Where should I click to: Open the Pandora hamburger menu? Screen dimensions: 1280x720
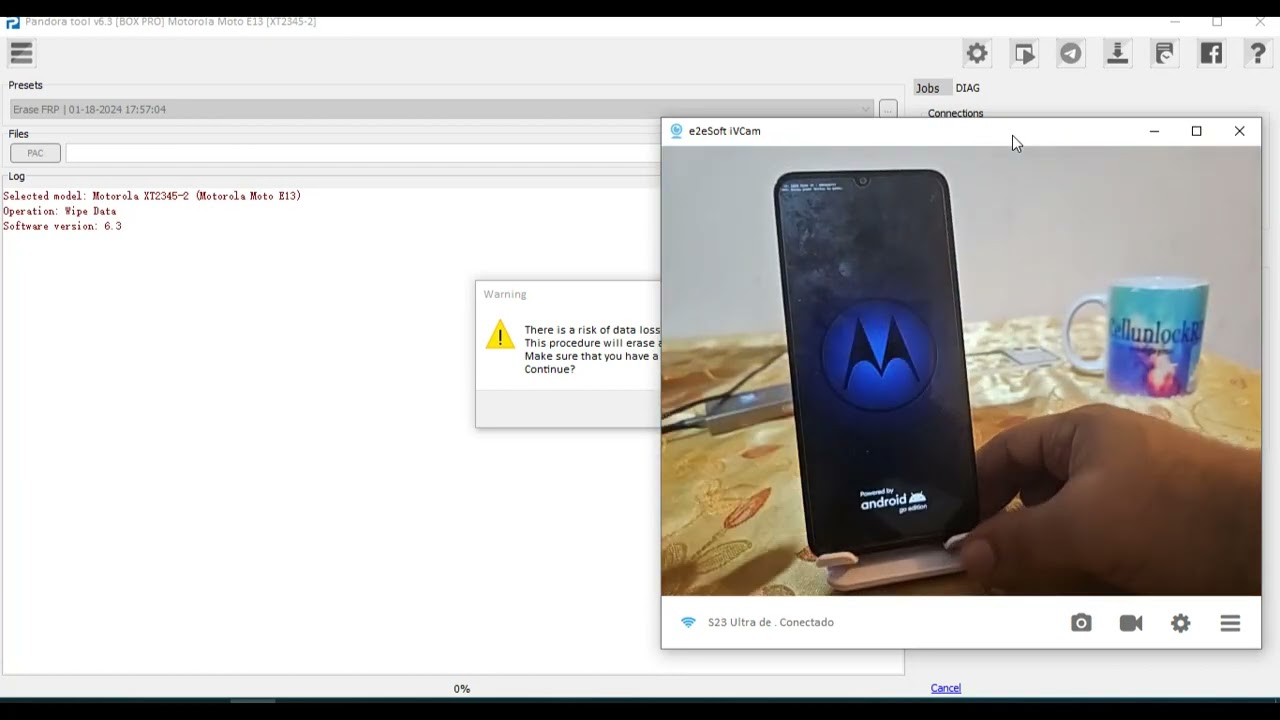(x=21, y=53)
